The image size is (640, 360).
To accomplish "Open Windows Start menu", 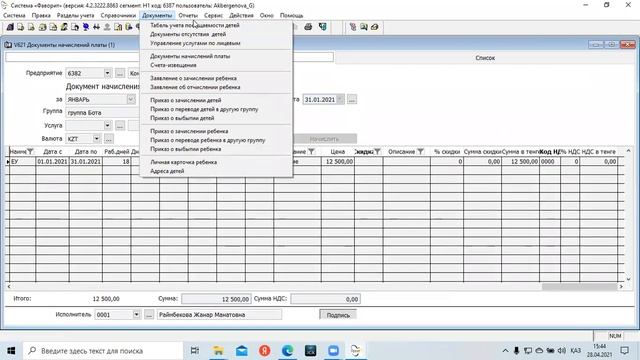I will point(11,351).
